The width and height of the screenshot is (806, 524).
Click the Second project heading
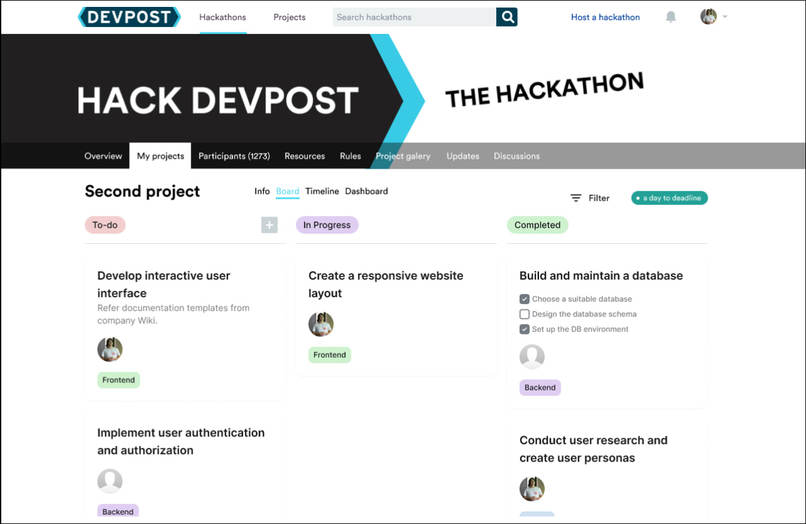tap(142, 191)
